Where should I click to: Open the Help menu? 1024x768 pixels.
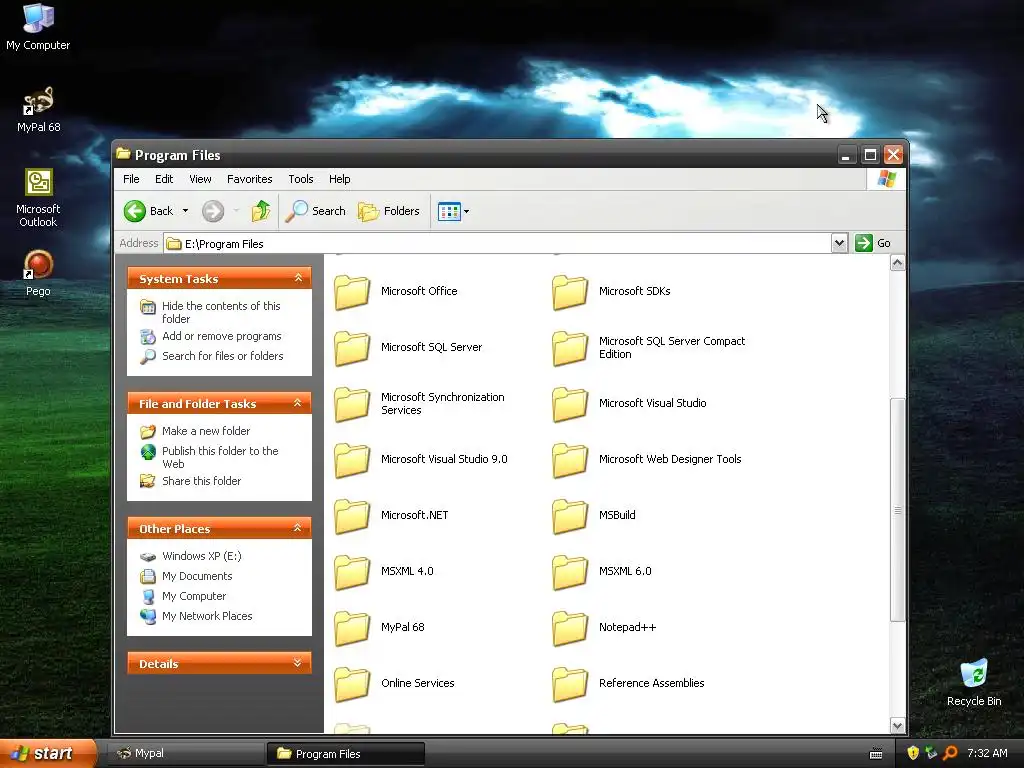click(x=339, y=179)
